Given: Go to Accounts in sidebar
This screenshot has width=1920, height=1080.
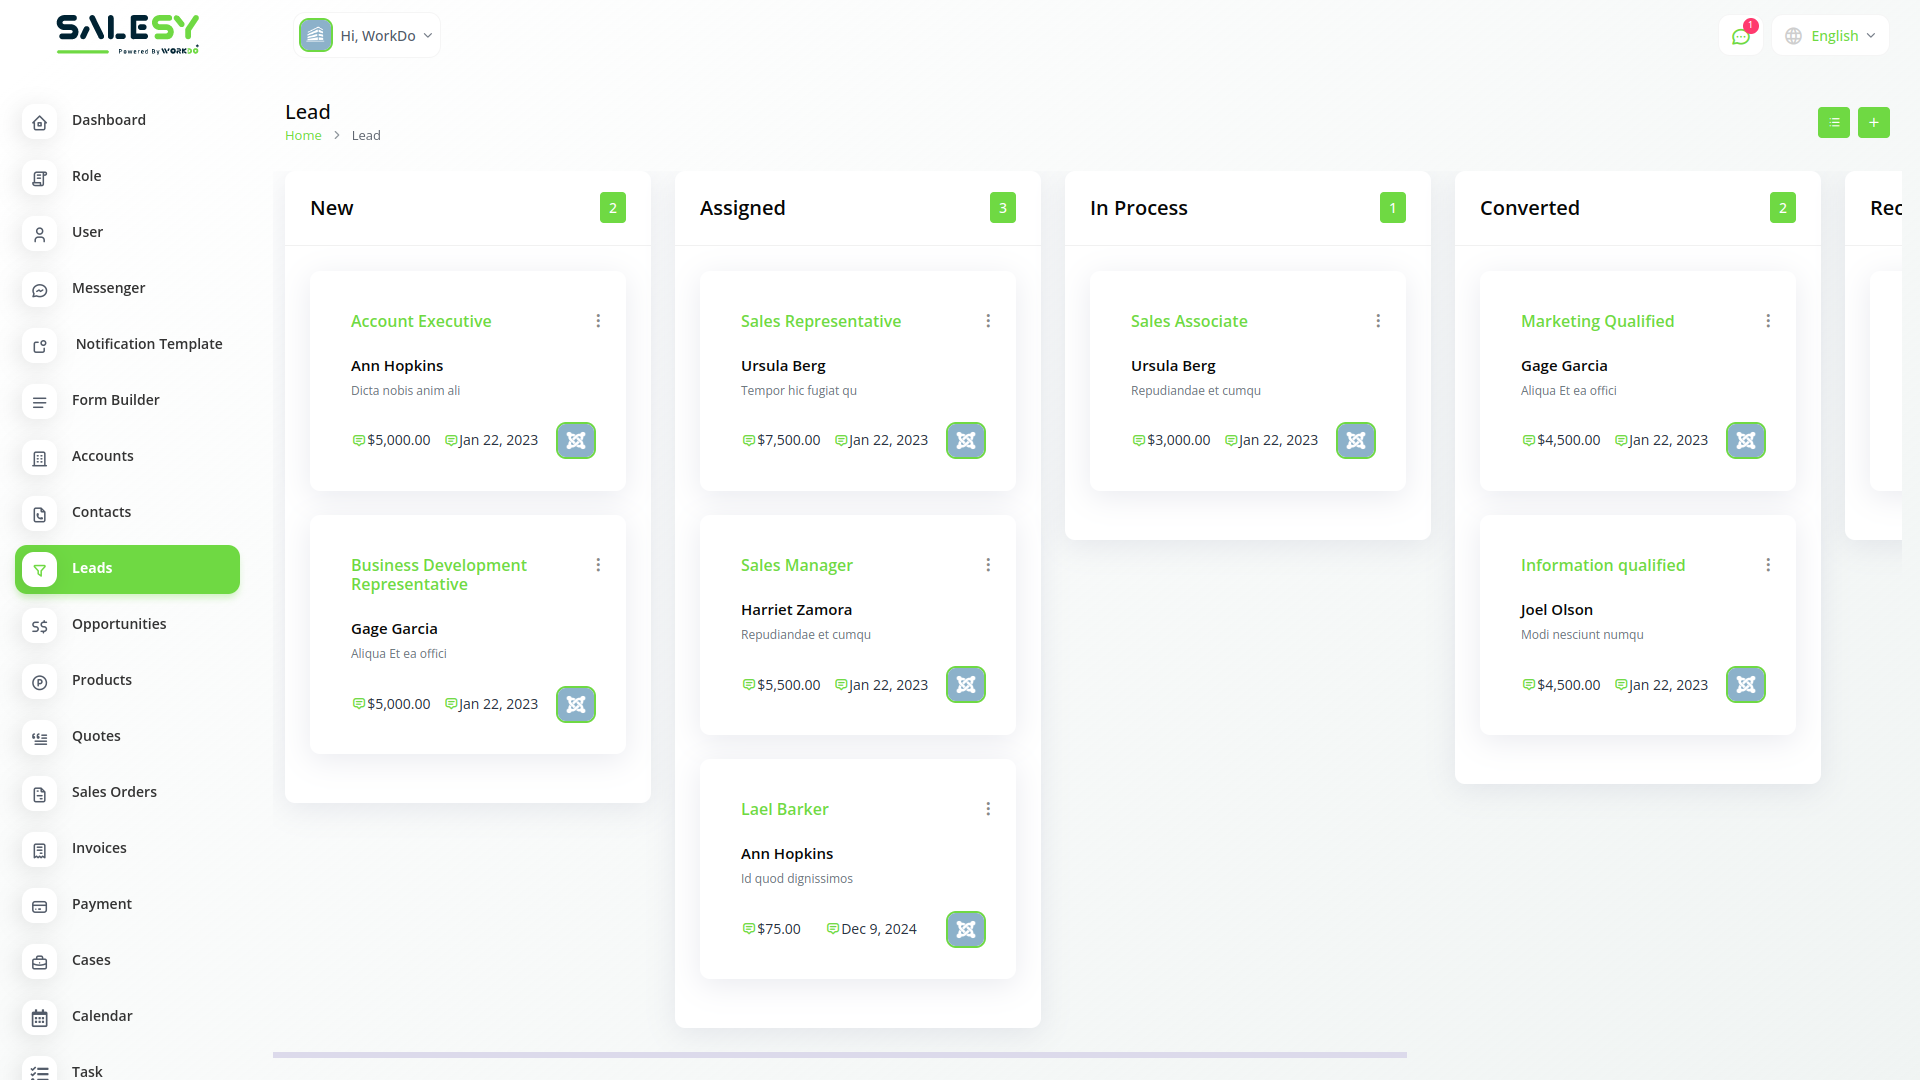Looking at the screenshot, I should pyautogui.click(x=102, y=456).
